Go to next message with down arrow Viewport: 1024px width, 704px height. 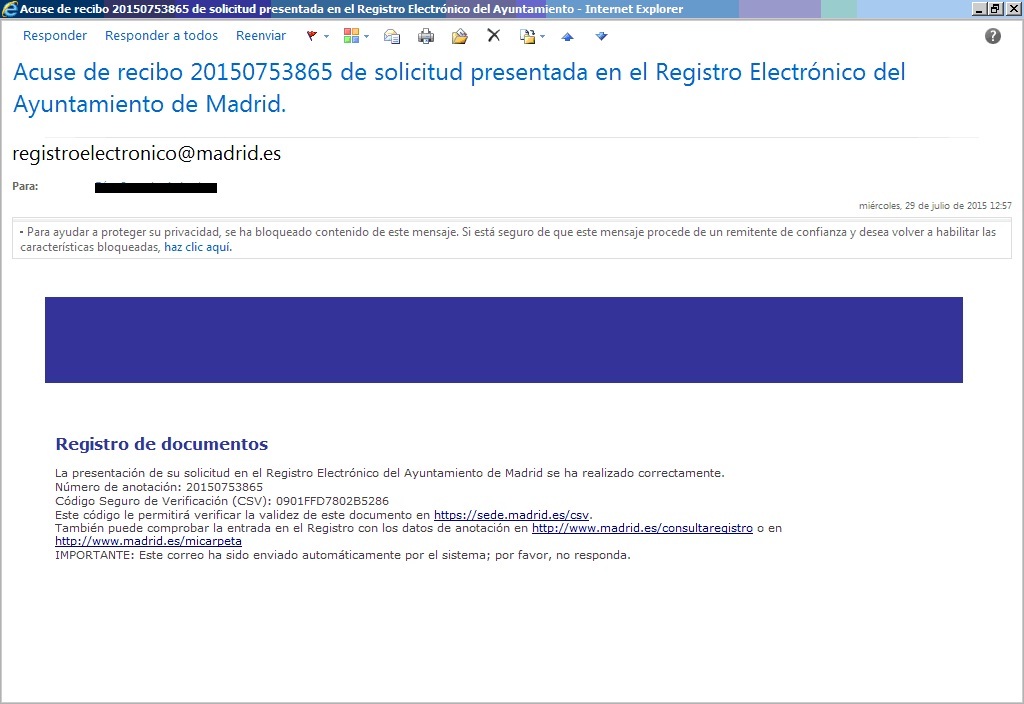point(601,36)
